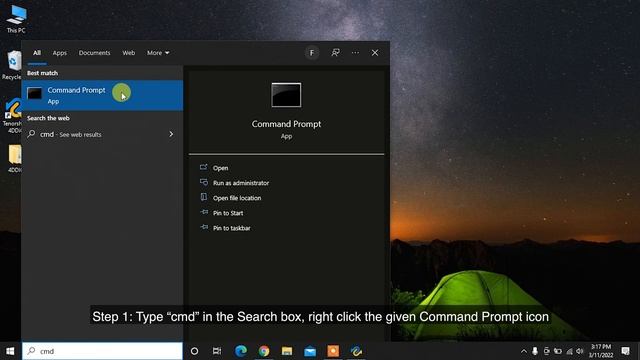This screenshot has height=360, width=640.
Task: Launch Microsoft Edge from the taskbar
Action: coord(241,351)
